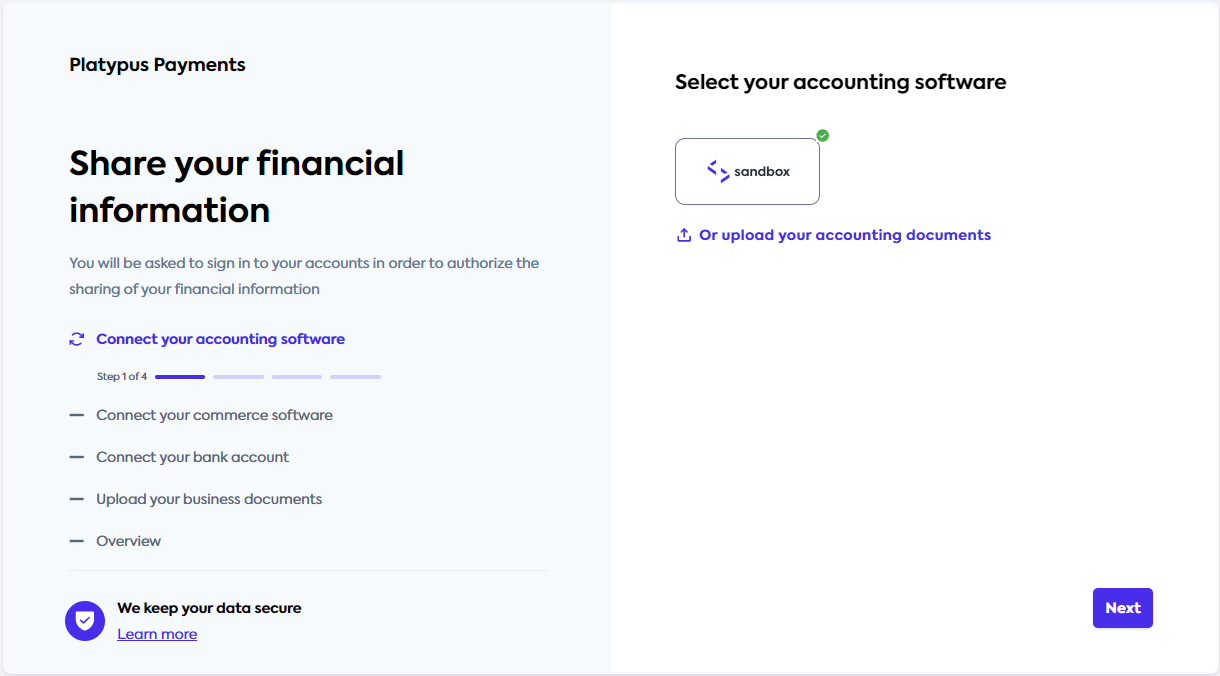The height and width of the screenshot is (676, 1220).
Task: Open the Learn more link
Action: click(157, 633)
